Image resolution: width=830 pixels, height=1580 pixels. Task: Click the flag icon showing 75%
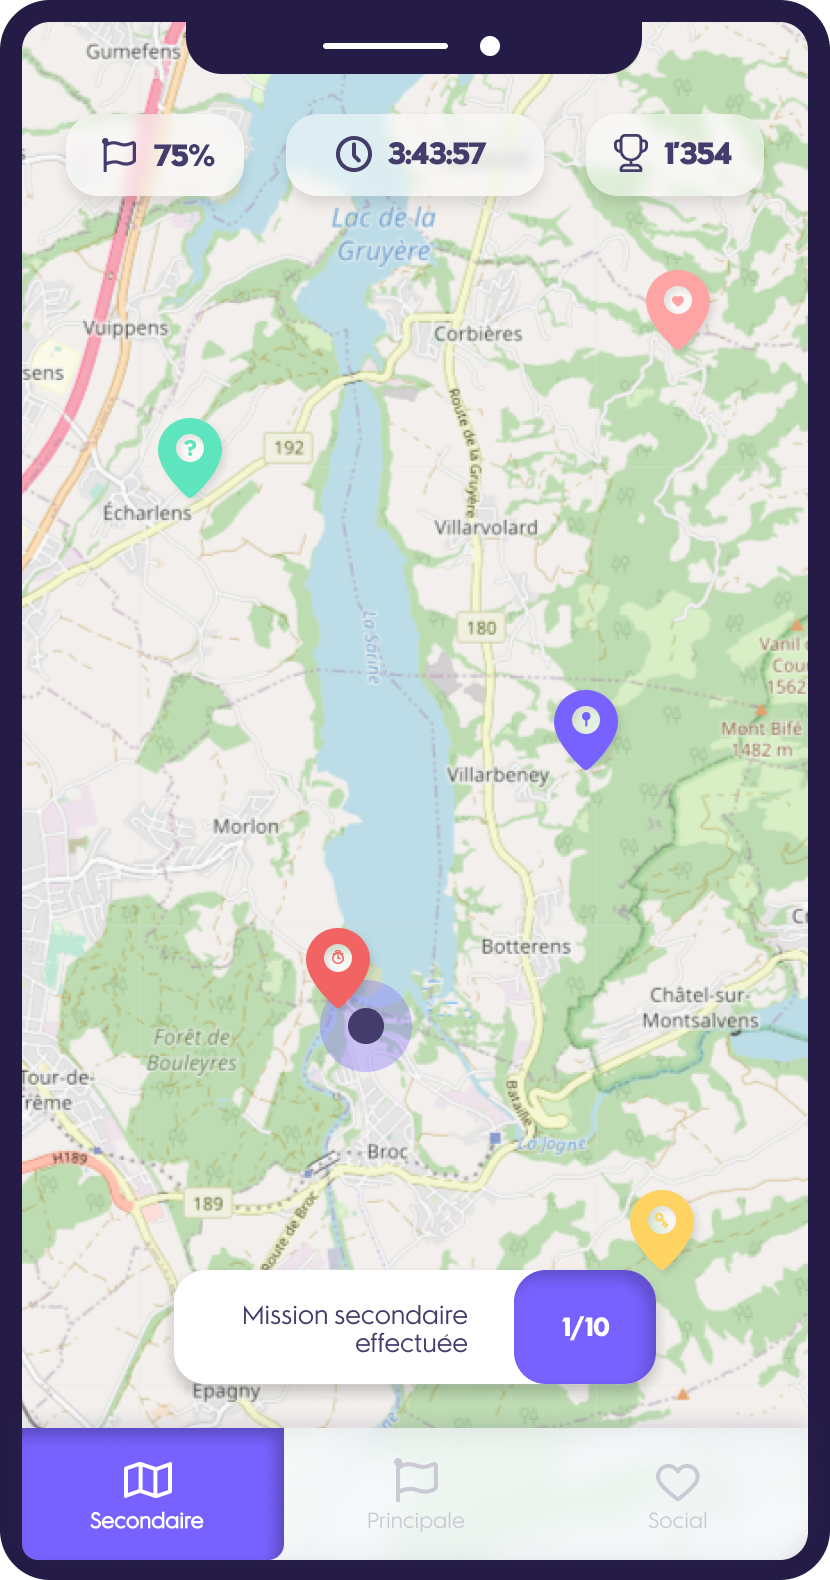119,155
